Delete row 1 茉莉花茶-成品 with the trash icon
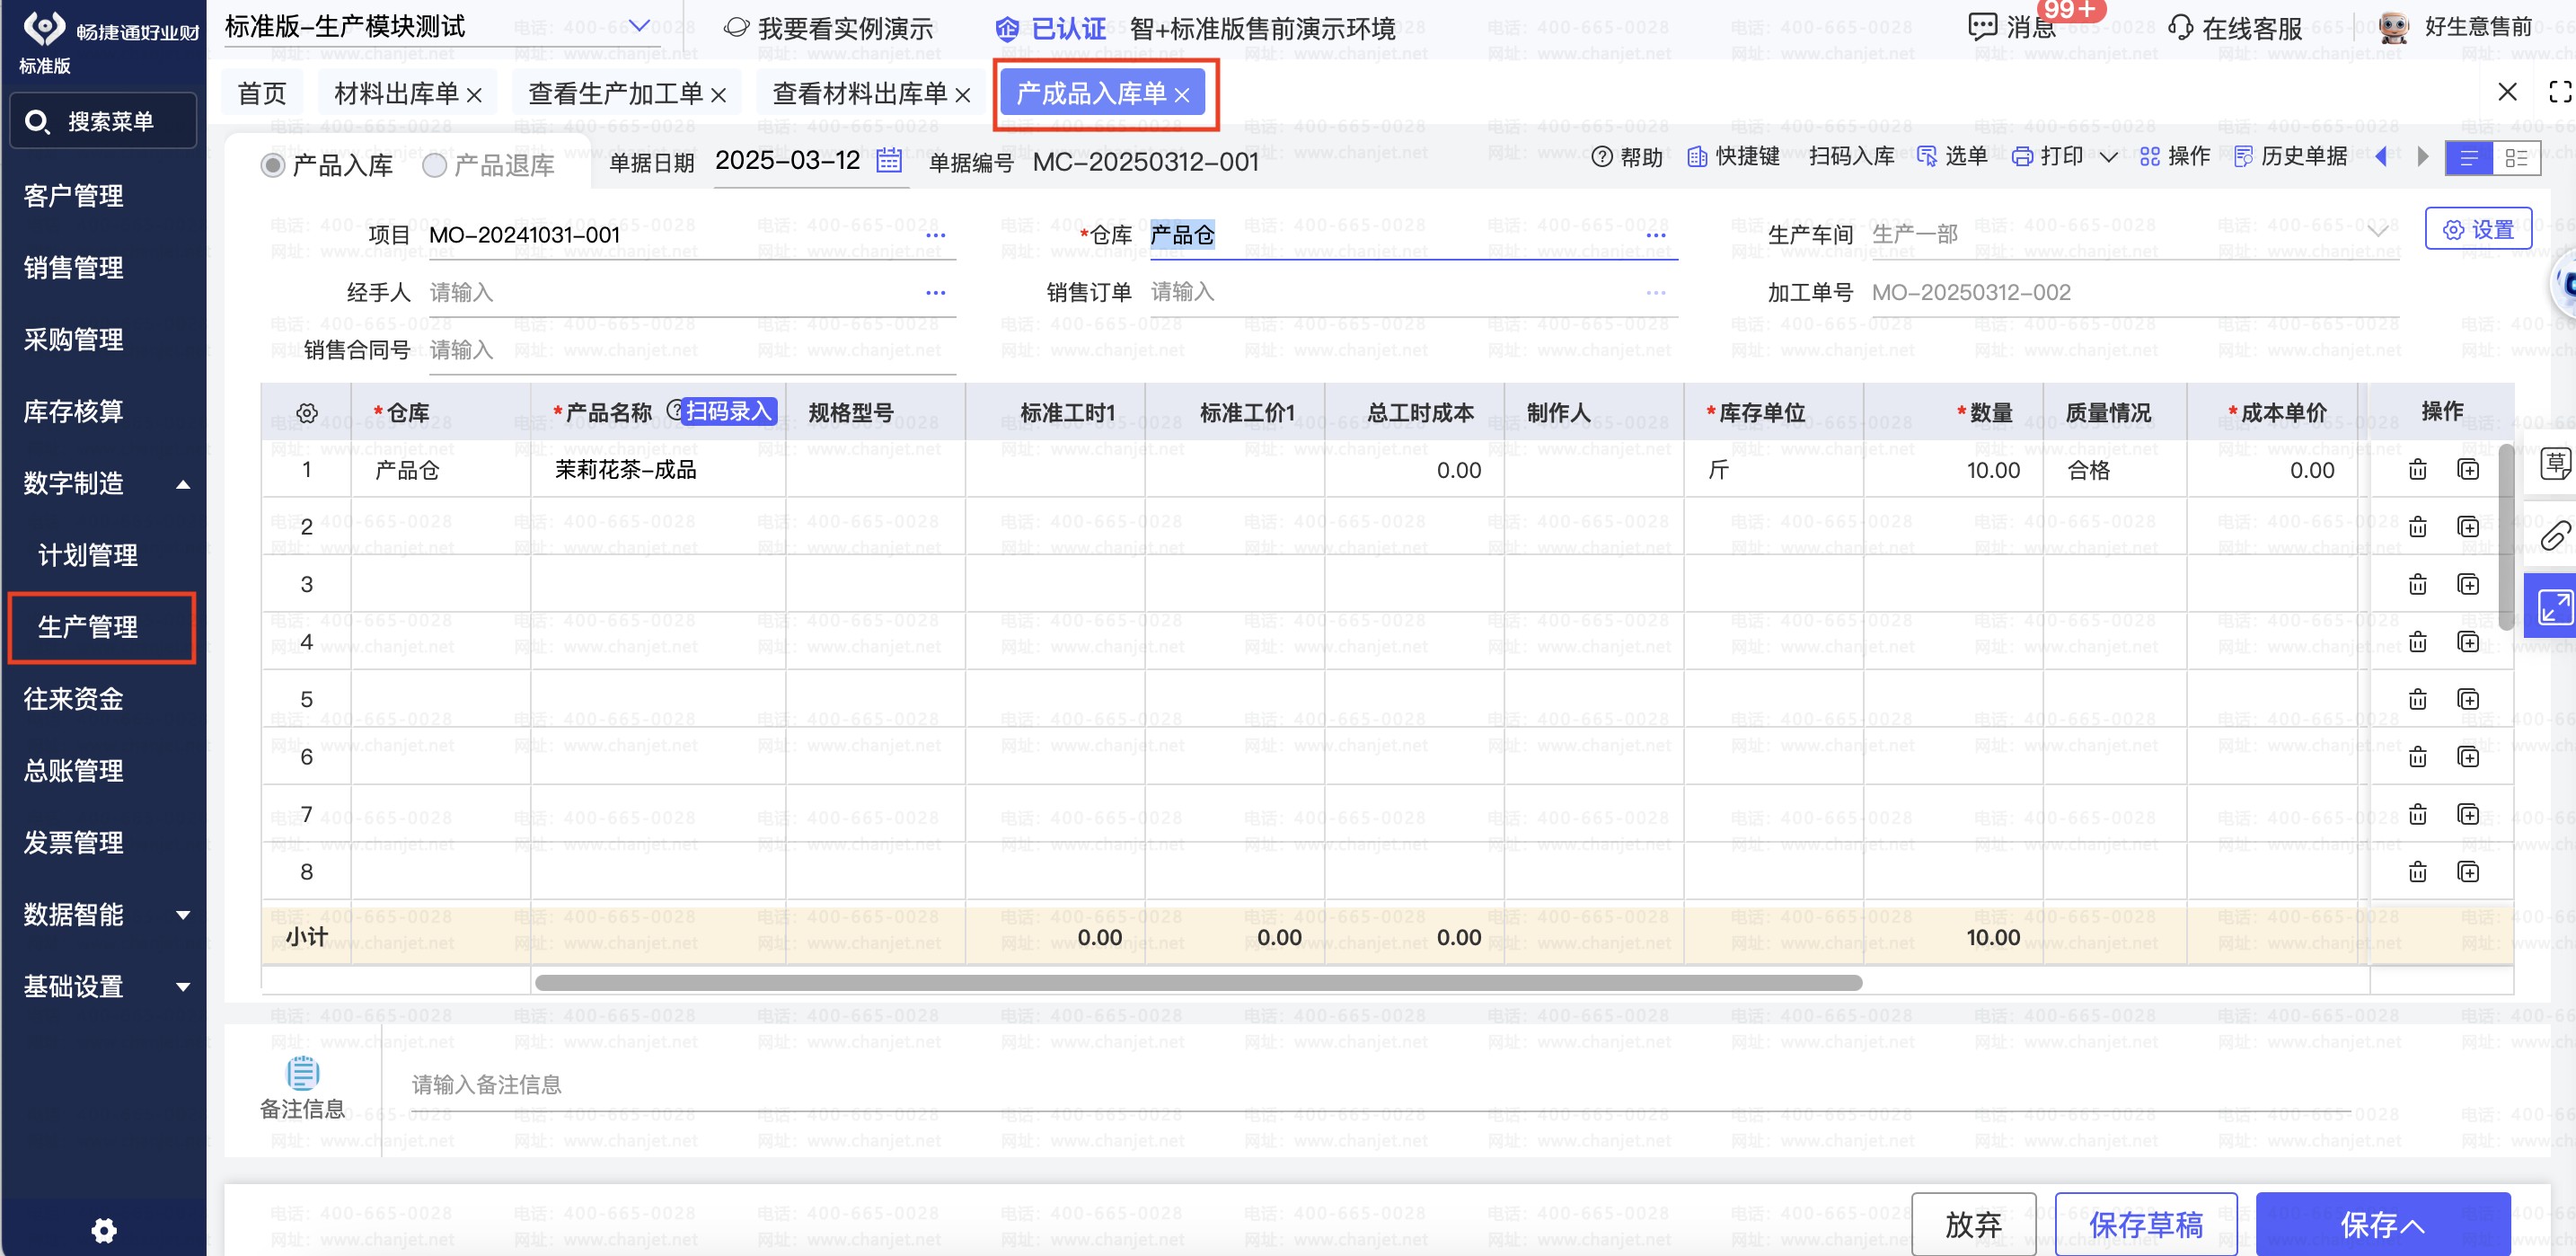The image size is (2576, 1256). click(x=2417, y=470)
